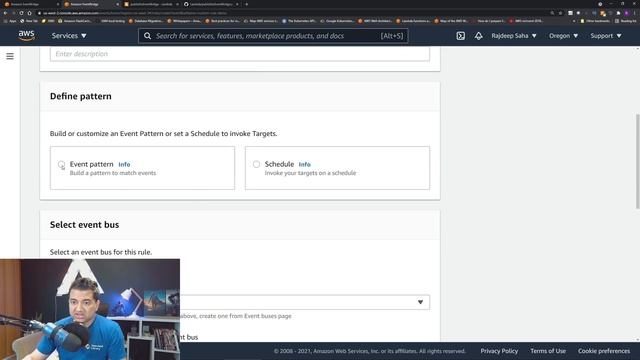Open the Services menu

[69, 36]
